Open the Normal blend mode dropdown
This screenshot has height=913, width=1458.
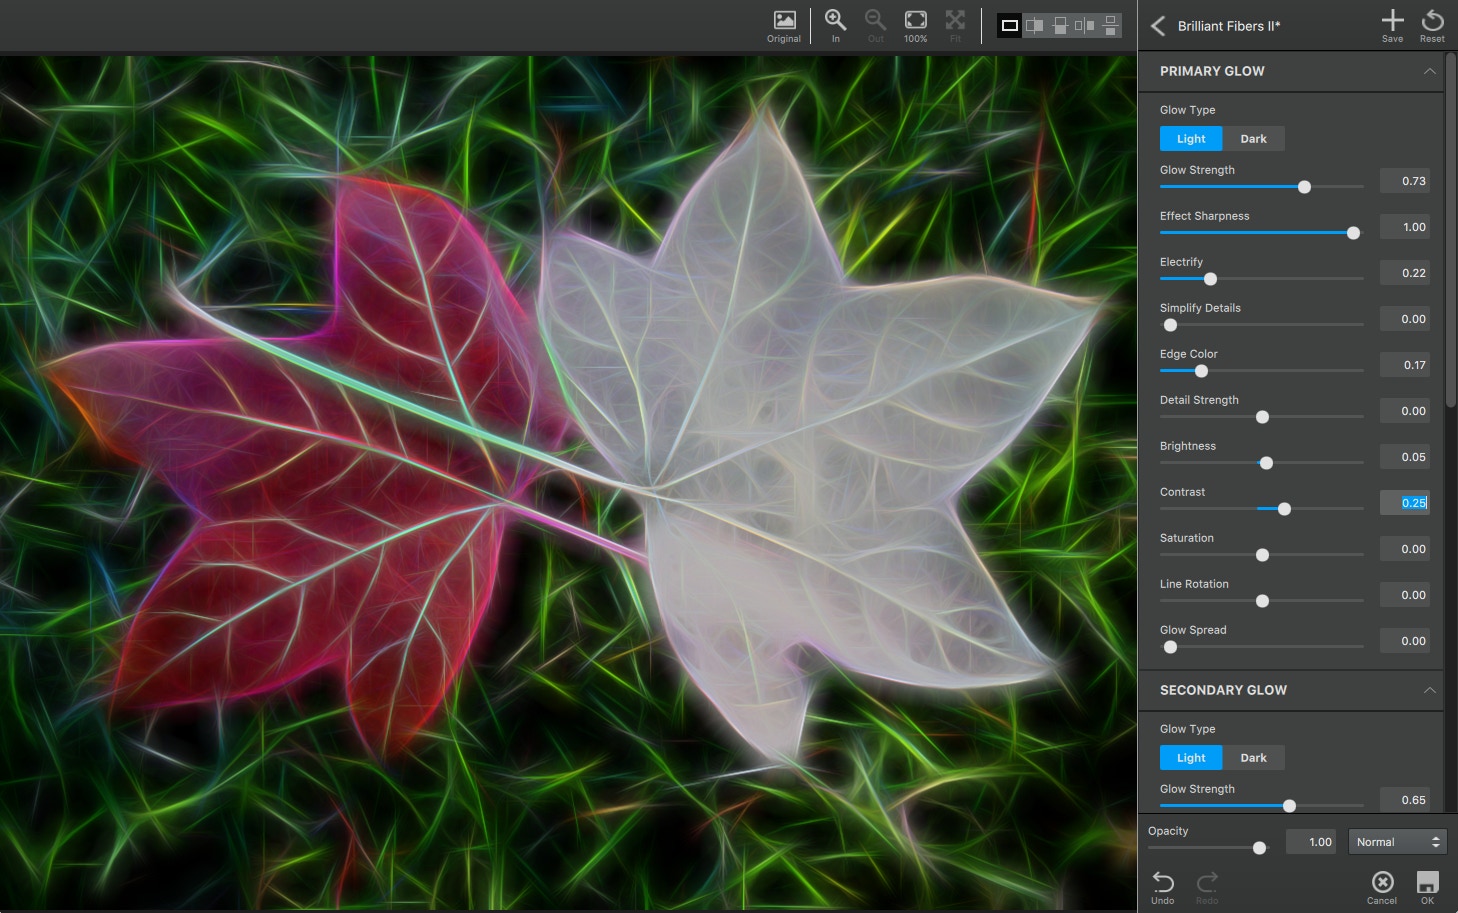1397,842
